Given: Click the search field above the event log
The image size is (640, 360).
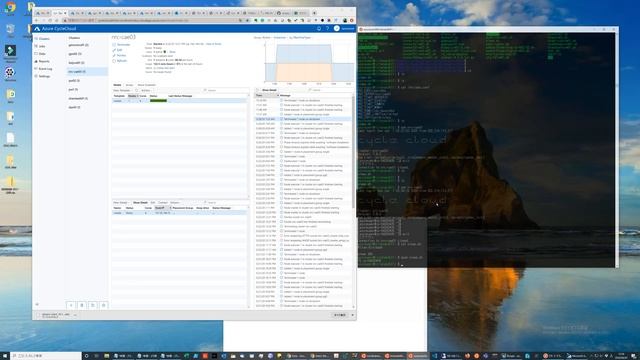Looking at the screenshot, I should click(x=330, y=90).
